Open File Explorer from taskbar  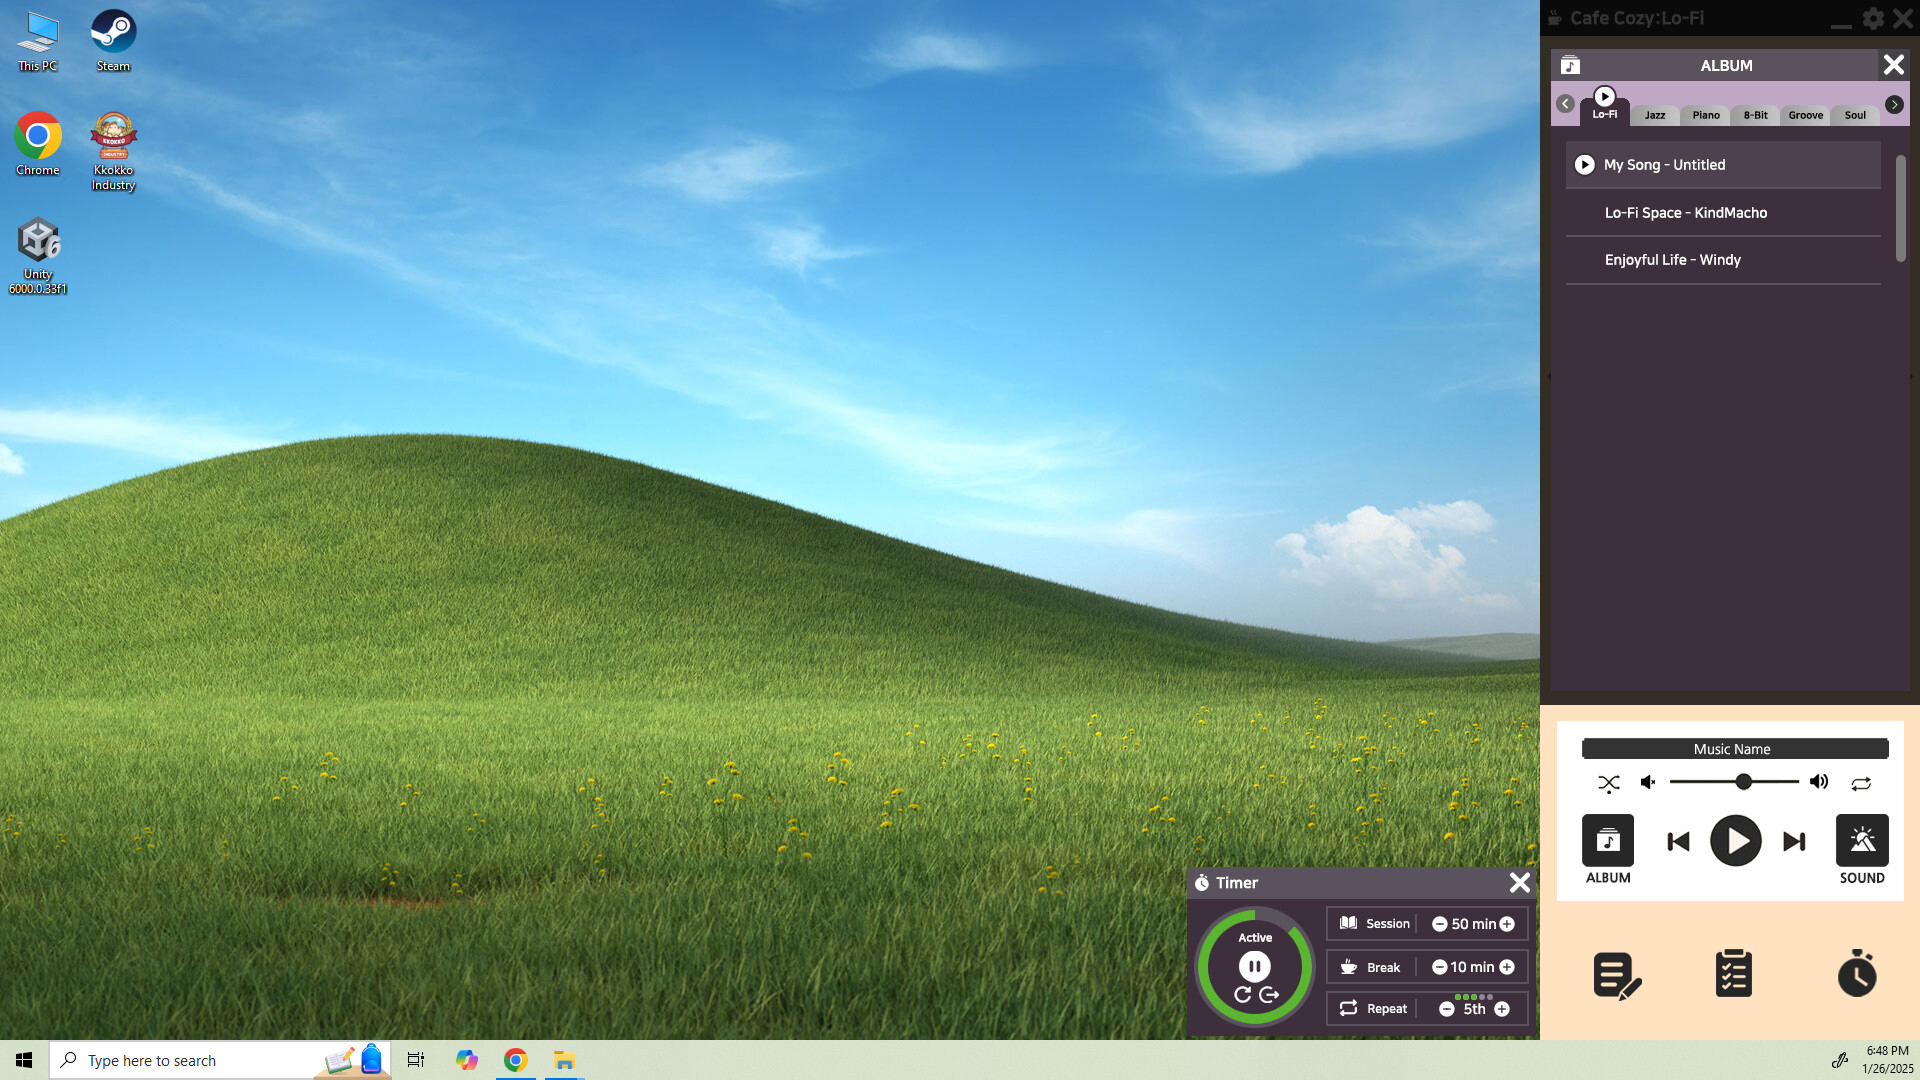565,1060
